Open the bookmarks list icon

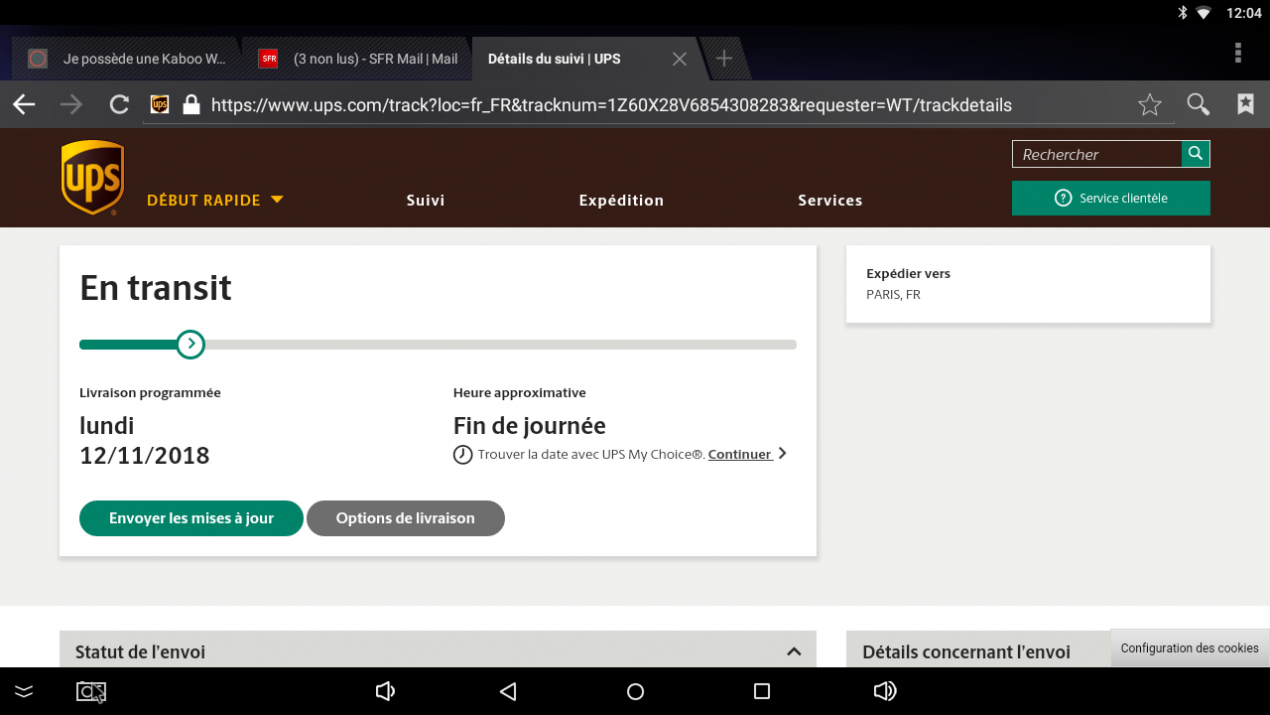tap(1245, 104)
